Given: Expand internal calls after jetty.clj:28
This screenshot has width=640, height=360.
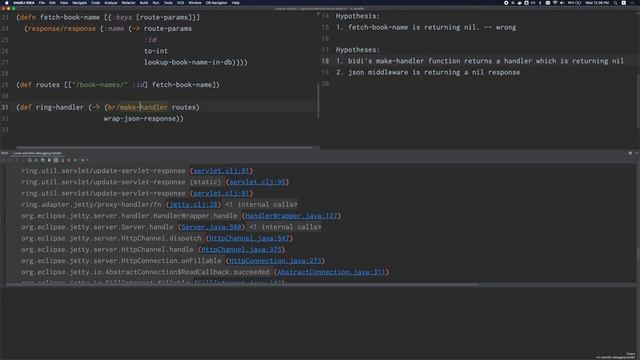Looking at the screenshot, I should tap(261, 204).
